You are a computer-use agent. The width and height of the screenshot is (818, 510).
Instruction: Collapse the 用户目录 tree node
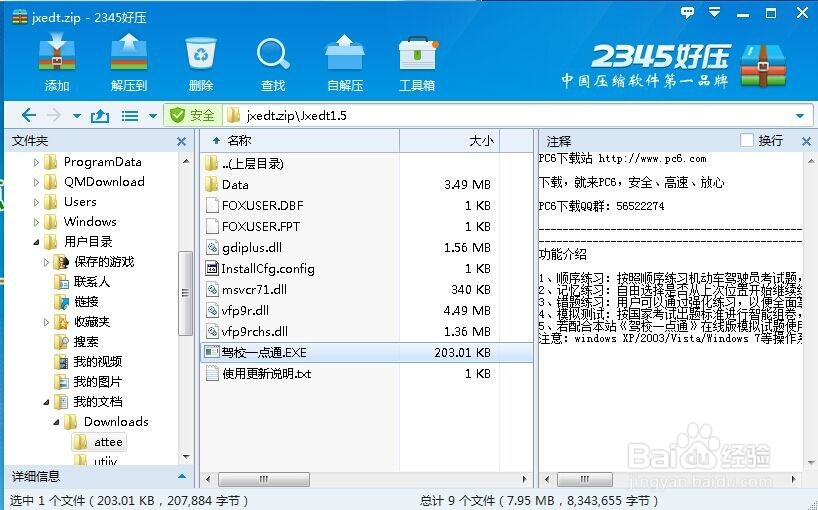(x=36, y=242)
